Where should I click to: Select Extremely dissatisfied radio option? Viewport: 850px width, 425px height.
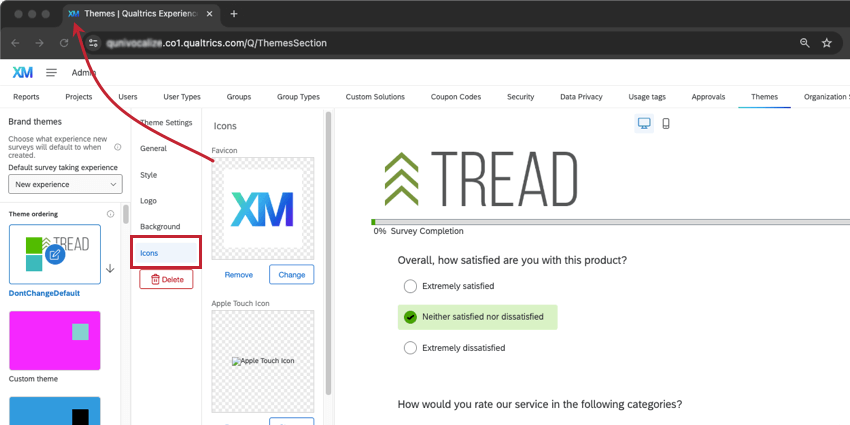coord(410,347)
